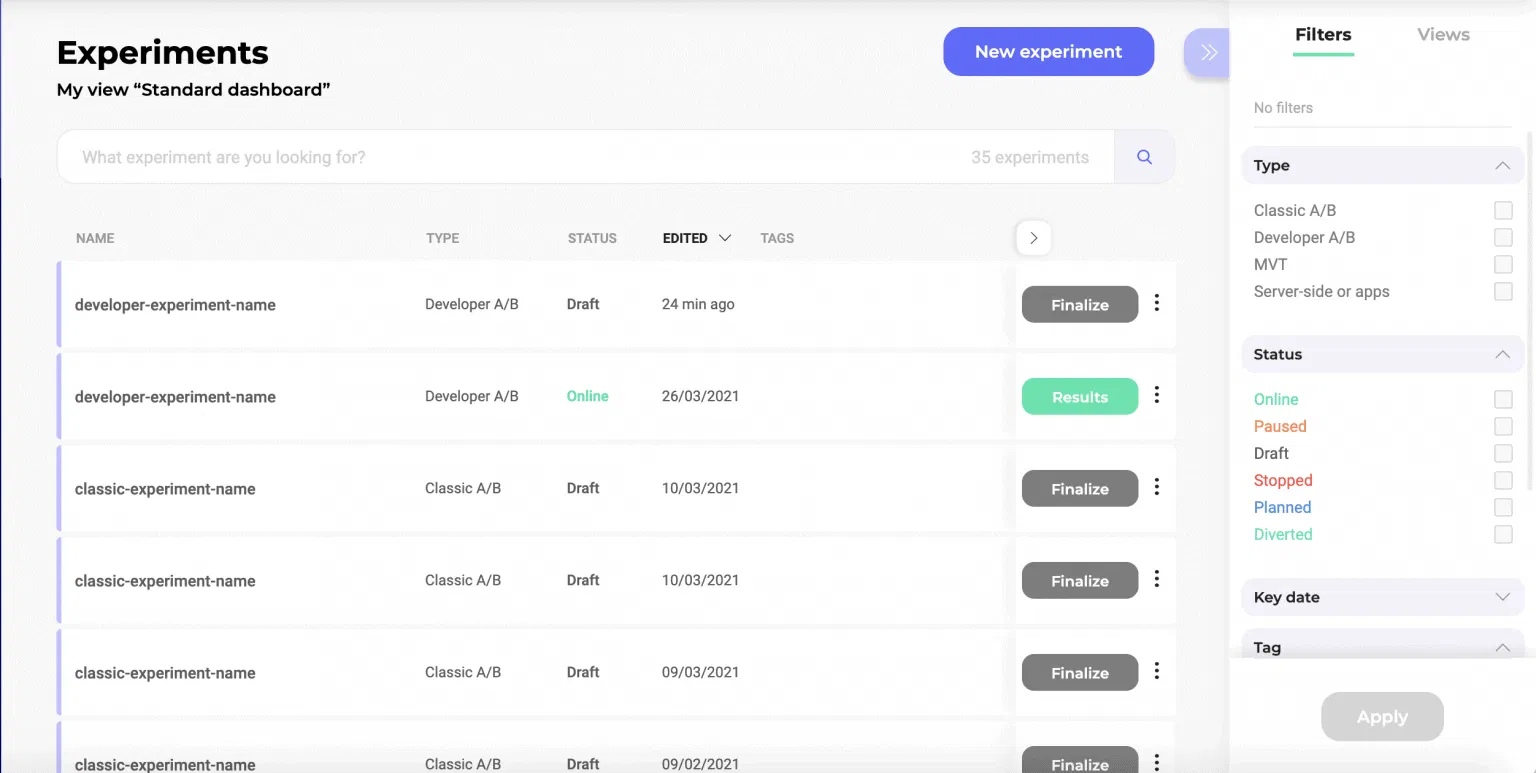This screenshot has width=1536, height=773.
Task: Tick the Diverted status filter
Action: coord(1503,534)
